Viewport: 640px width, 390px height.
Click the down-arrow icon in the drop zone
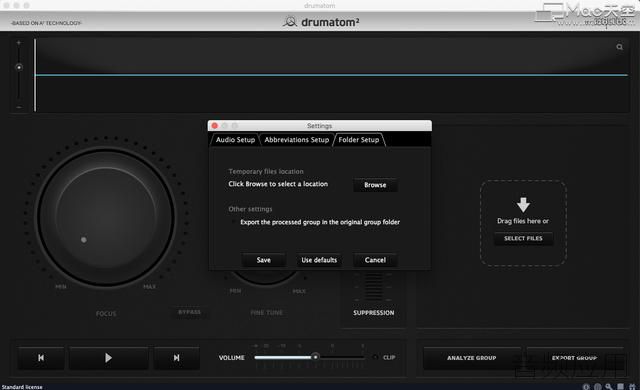point(523,204)
